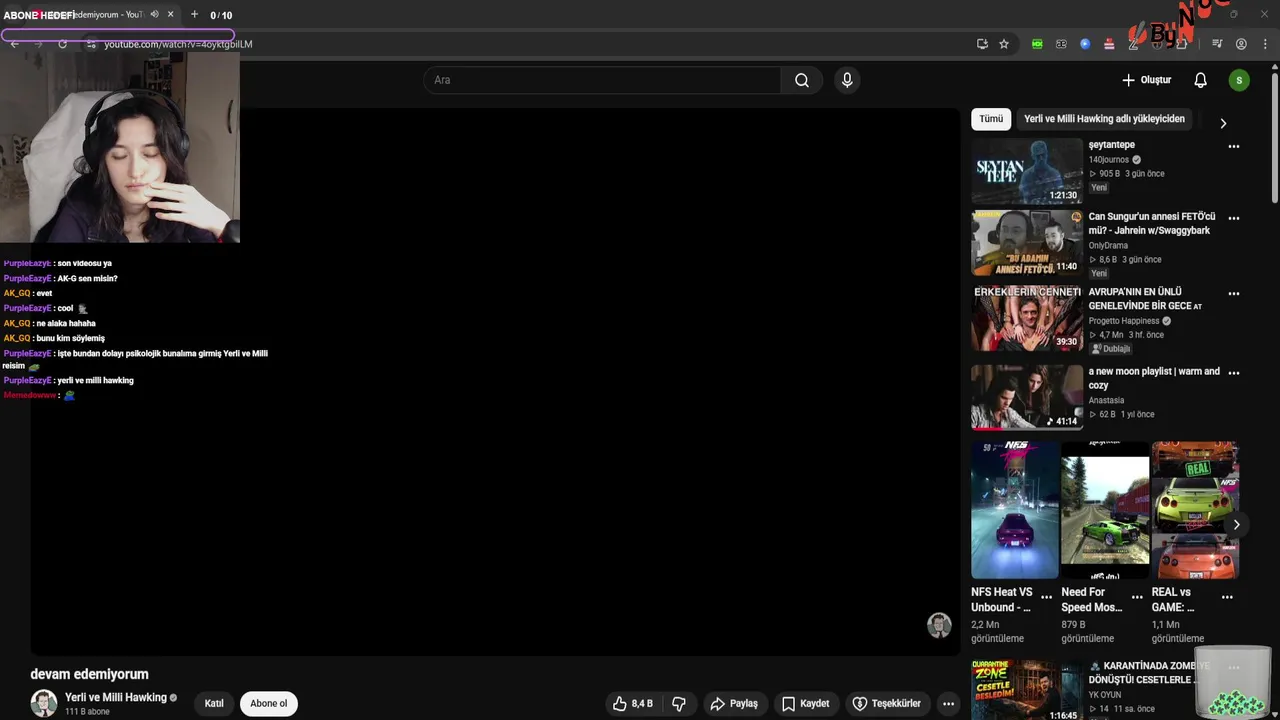Click the YouTube search magnifier button
Image resolution: width=1280 pixels, height=720 pixels.
[x=802, y=80]
